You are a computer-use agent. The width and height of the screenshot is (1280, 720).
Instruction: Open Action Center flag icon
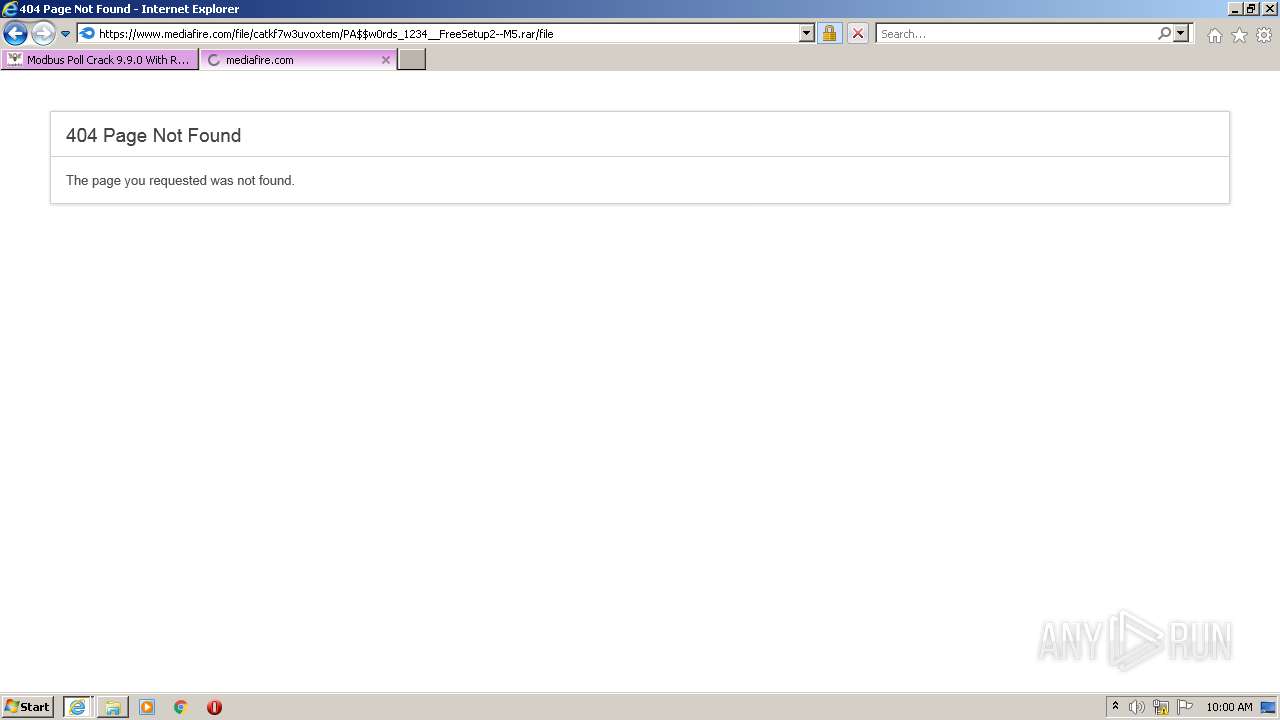[x=1185, y=707]
